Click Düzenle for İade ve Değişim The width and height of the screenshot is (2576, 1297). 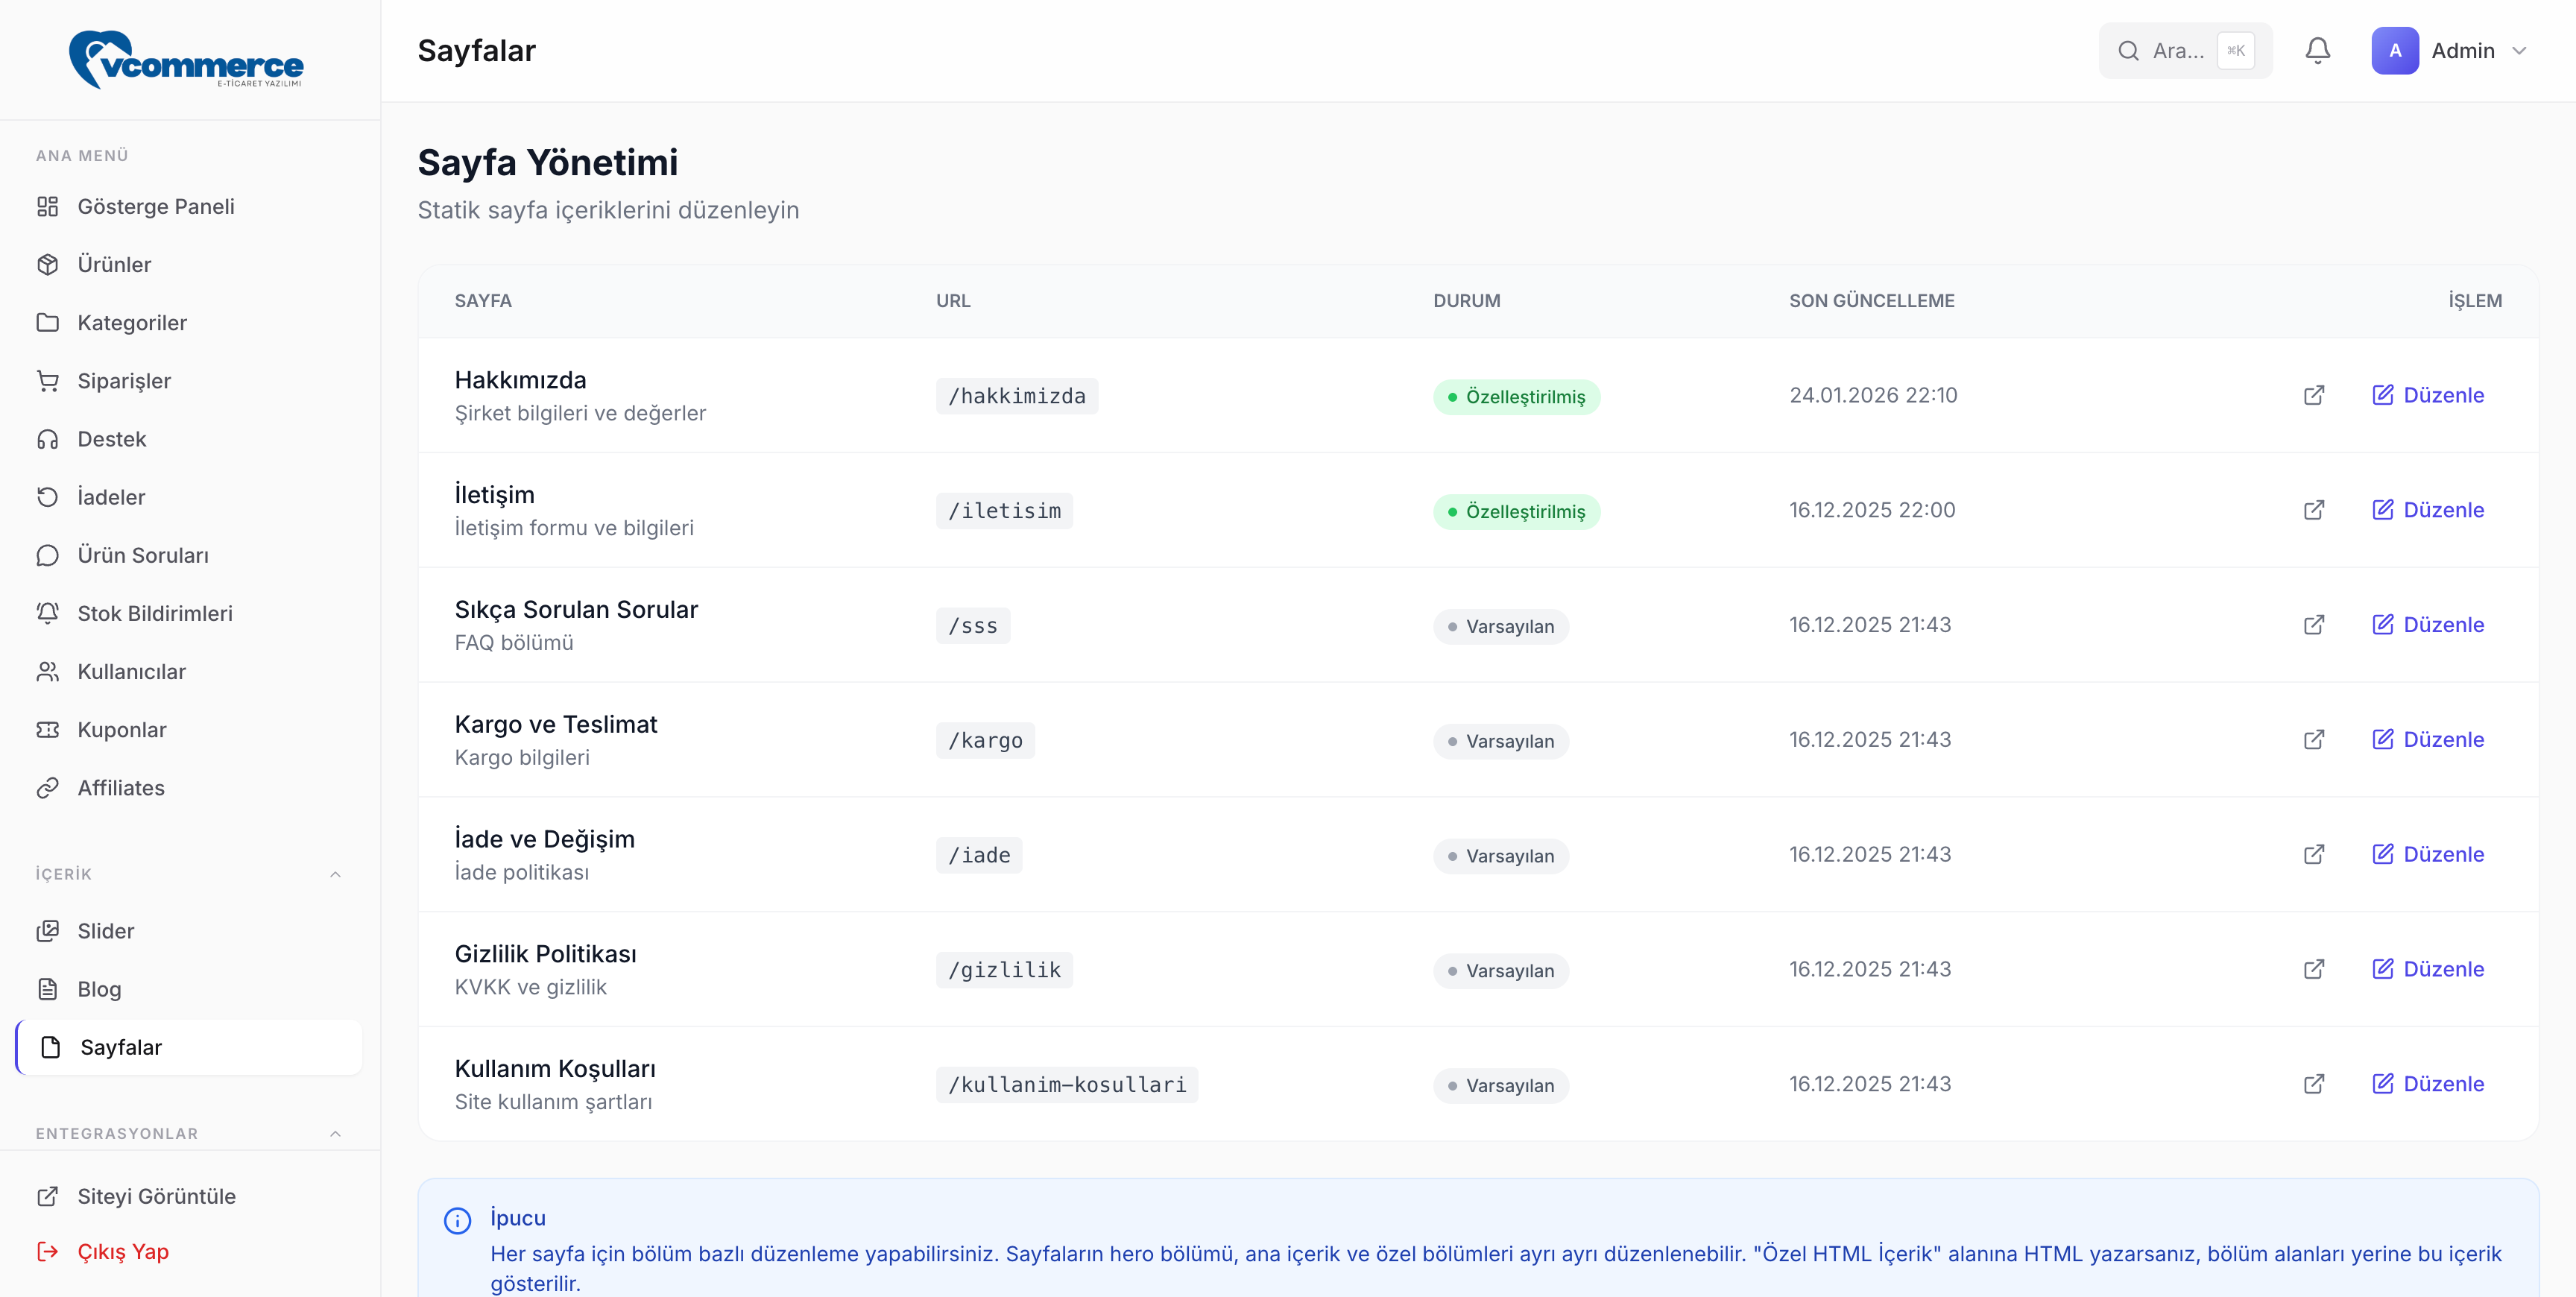tap(2427, 855)
